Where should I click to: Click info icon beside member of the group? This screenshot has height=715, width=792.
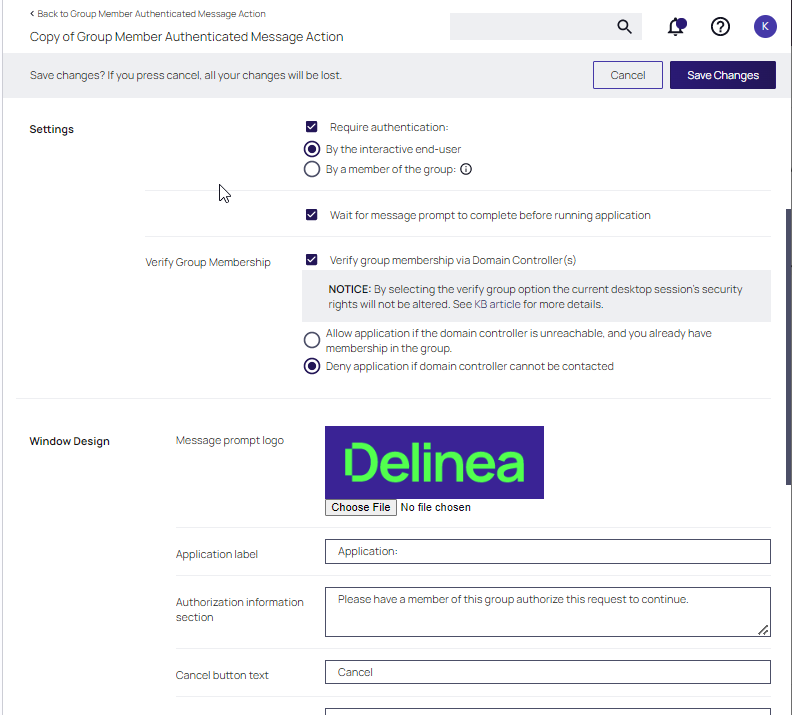coord(466,170)
